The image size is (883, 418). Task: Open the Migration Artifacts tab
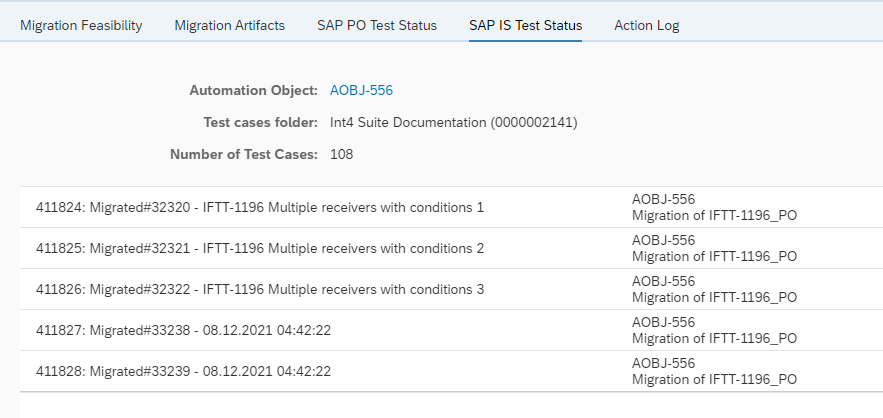click(229, 25)
